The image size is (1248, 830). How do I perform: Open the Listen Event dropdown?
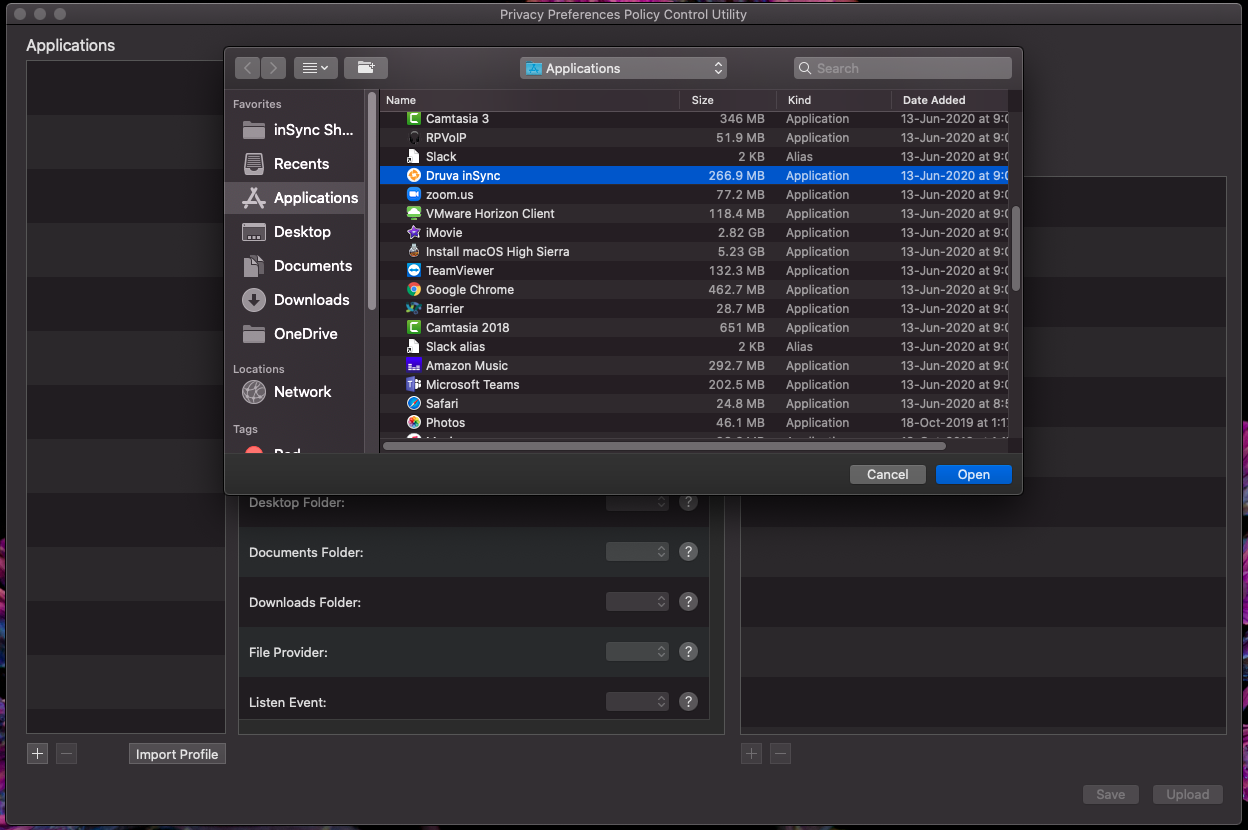(637, 702)
